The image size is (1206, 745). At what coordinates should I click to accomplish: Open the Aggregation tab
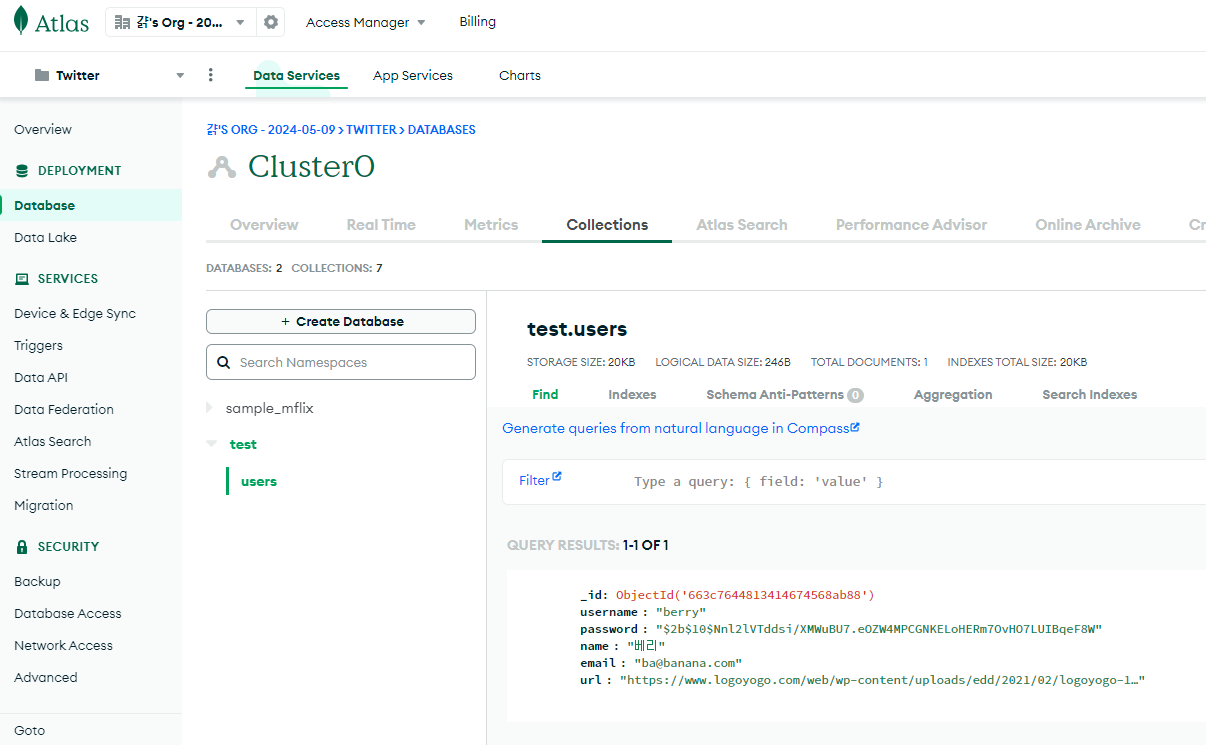click(x=953, y=395)
